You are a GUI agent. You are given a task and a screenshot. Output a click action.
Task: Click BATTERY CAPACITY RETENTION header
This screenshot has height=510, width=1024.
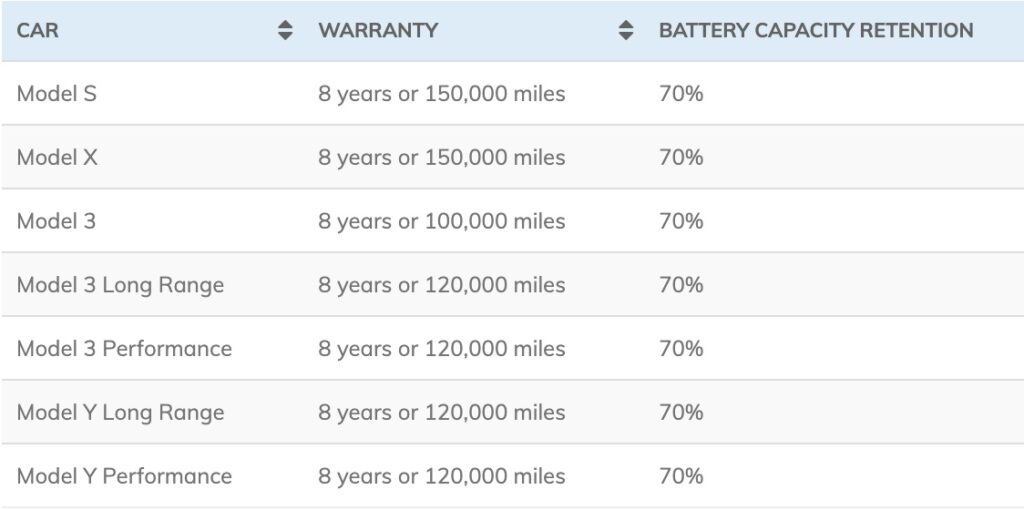816,31
